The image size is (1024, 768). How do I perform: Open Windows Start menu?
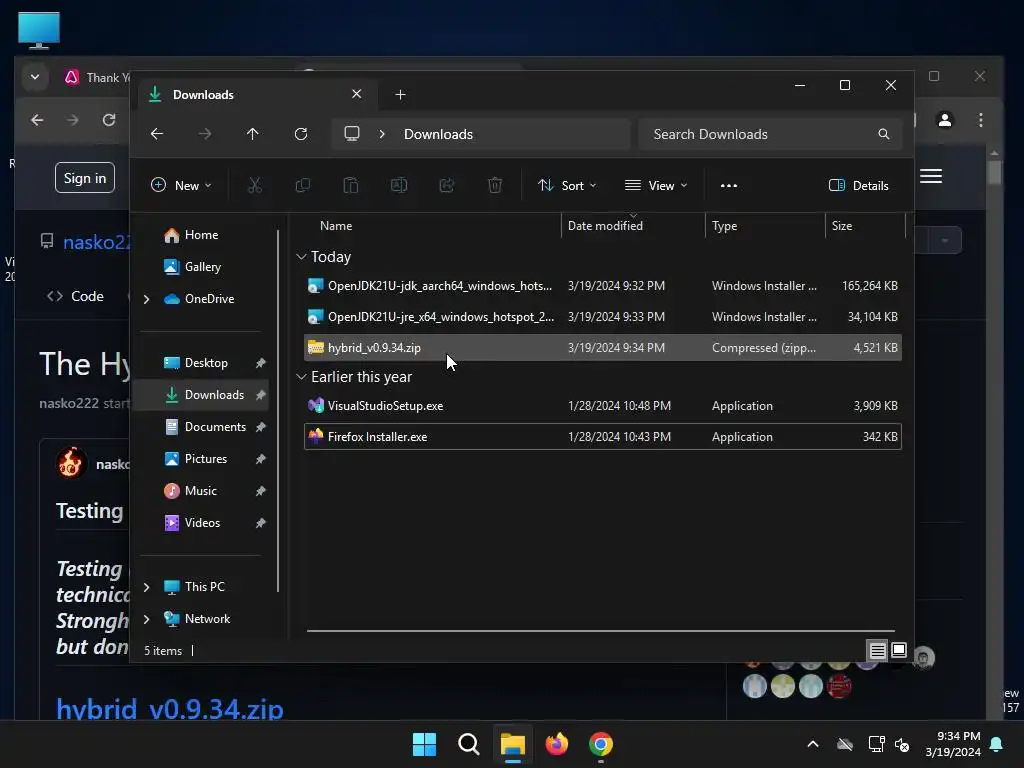424,744
